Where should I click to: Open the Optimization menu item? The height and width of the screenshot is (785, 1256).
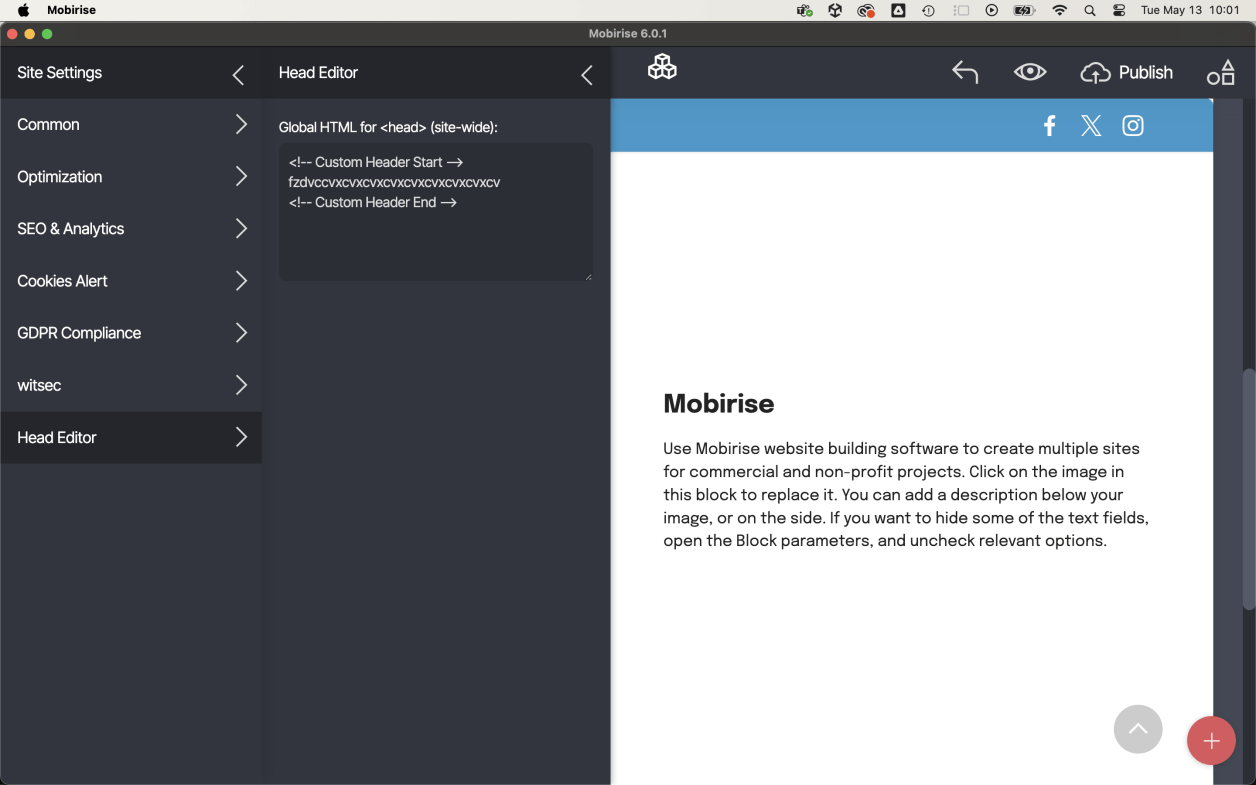pyautogui.click(x=131, y=176)
